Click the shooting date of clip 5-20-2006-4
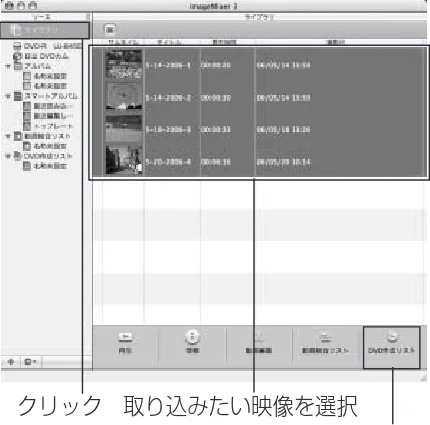Viewport: 430px width, 425px height. click(283, 162)
